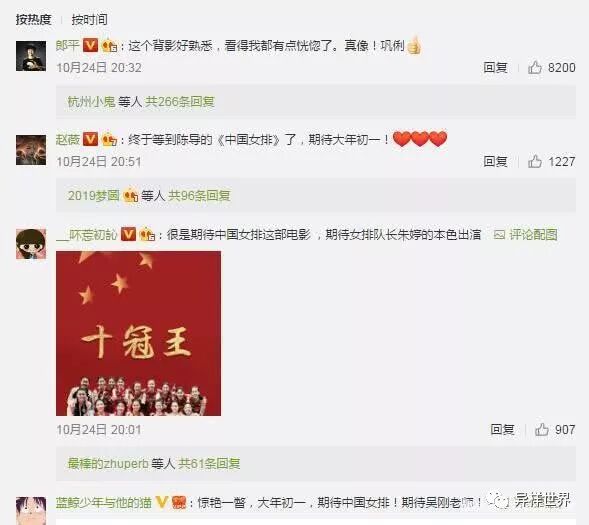Open user 最棒的zhuperb profile link
The image size is (589, 525).
(x=108, y=463)
